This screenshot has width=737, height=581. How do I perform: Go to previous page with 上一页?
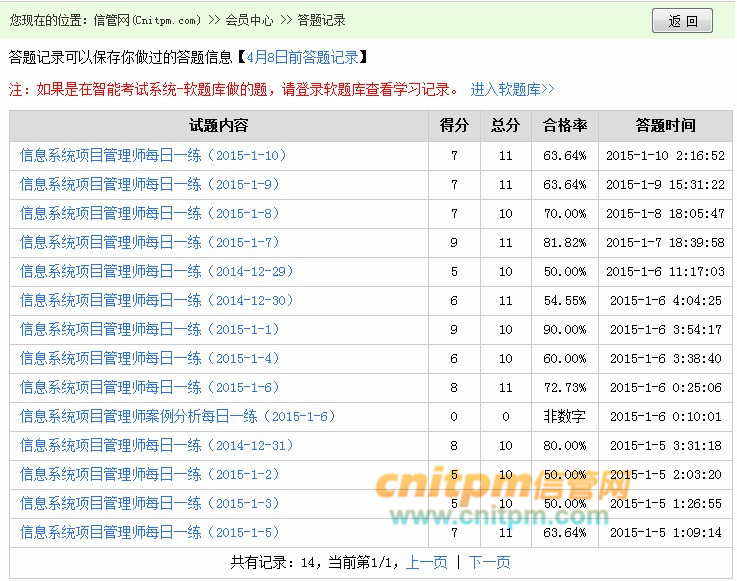pos(426,563)
